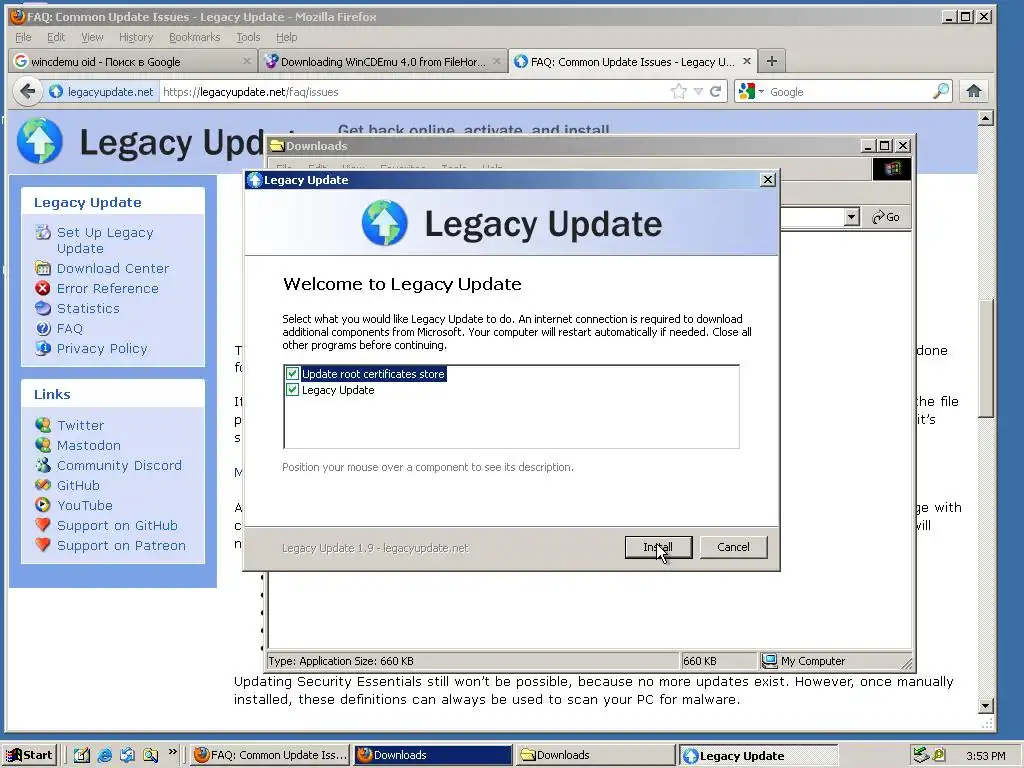Open the Download Center link
Screen dimensions: 1024x768
[x=113, y=268]
